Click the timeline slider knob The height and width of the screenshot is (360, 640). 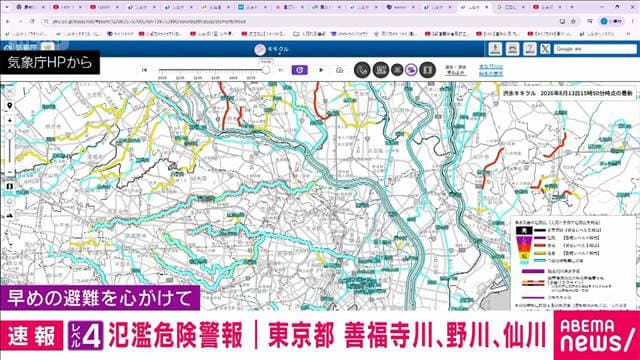click(x=266, y=70)
